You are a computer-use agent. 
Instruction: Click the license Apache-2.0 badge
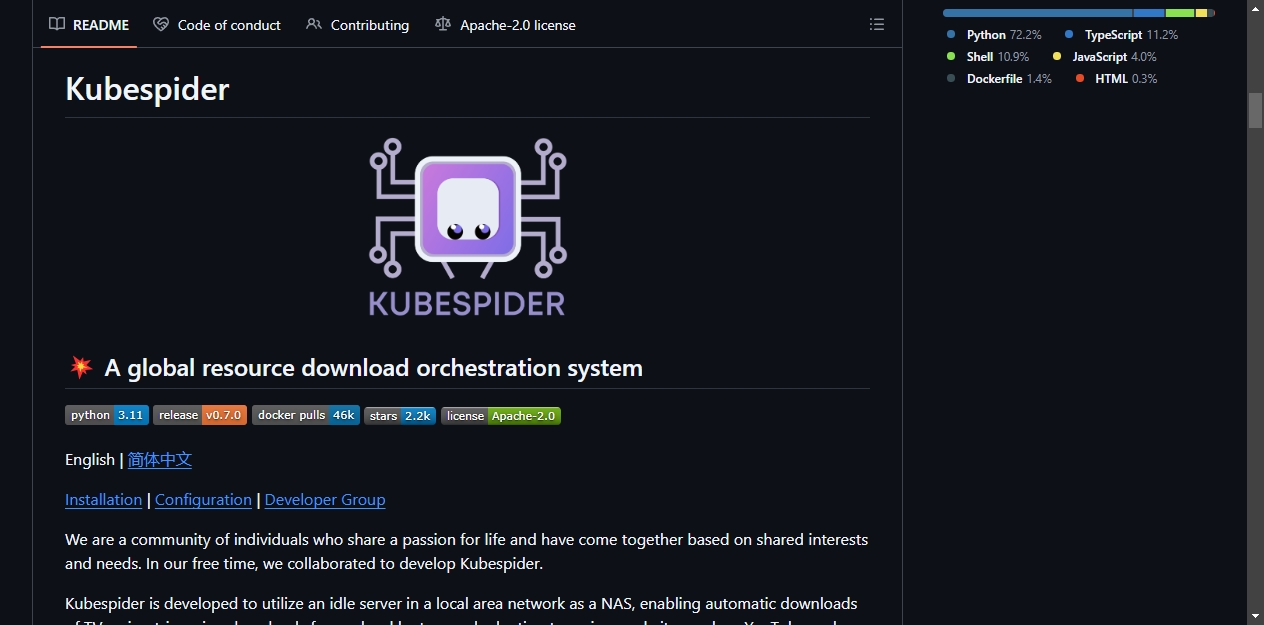pyautogui.click(x=501, y=415)
